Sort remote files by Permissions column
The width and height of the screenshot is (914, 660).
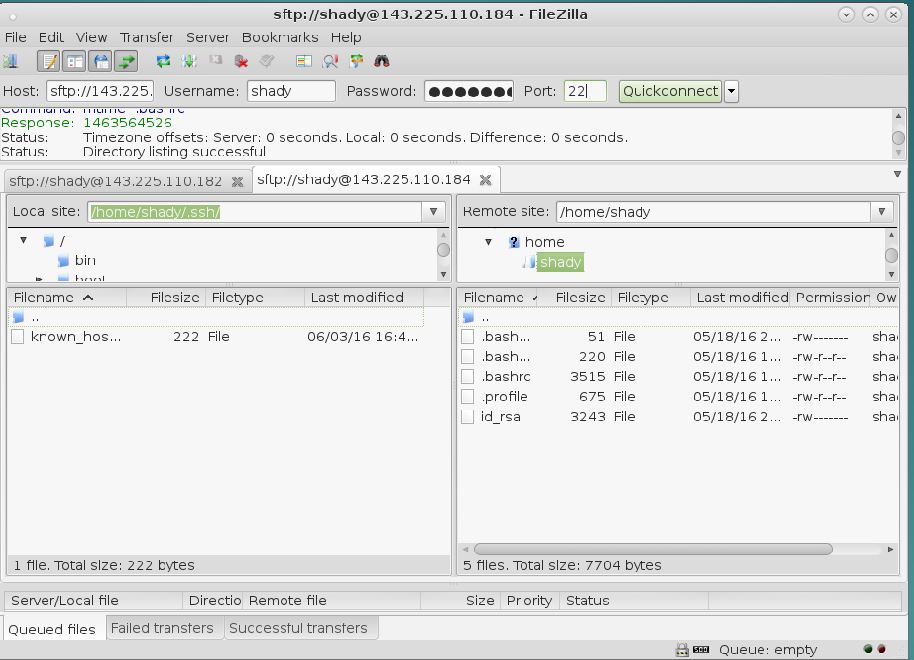click(x=832, y=297)
